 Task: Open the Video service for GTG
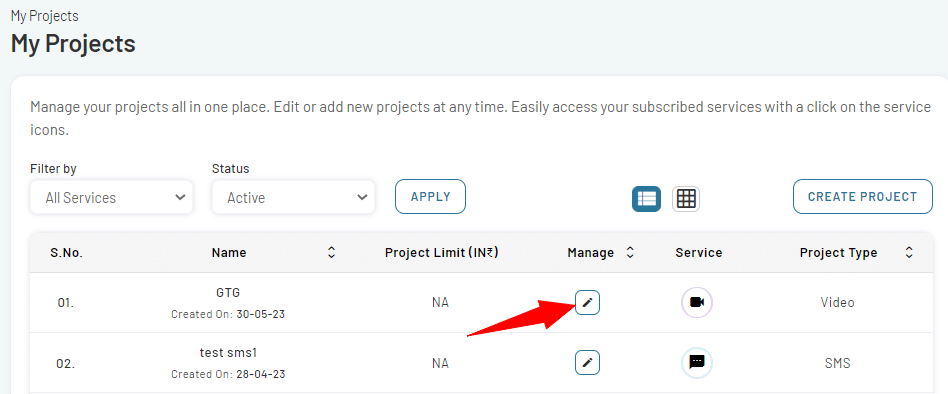(x=696, y=302)
